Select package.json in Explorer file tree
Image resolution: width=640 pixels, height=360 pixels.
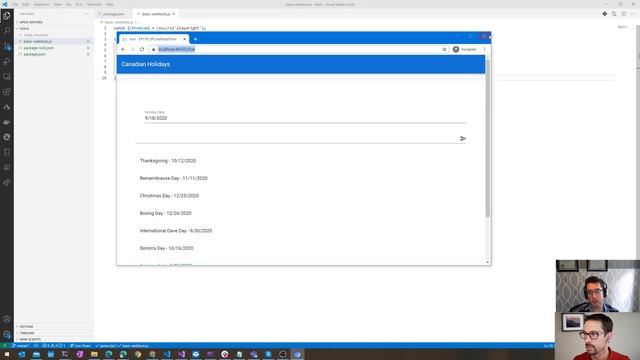[x=55, y=54]
